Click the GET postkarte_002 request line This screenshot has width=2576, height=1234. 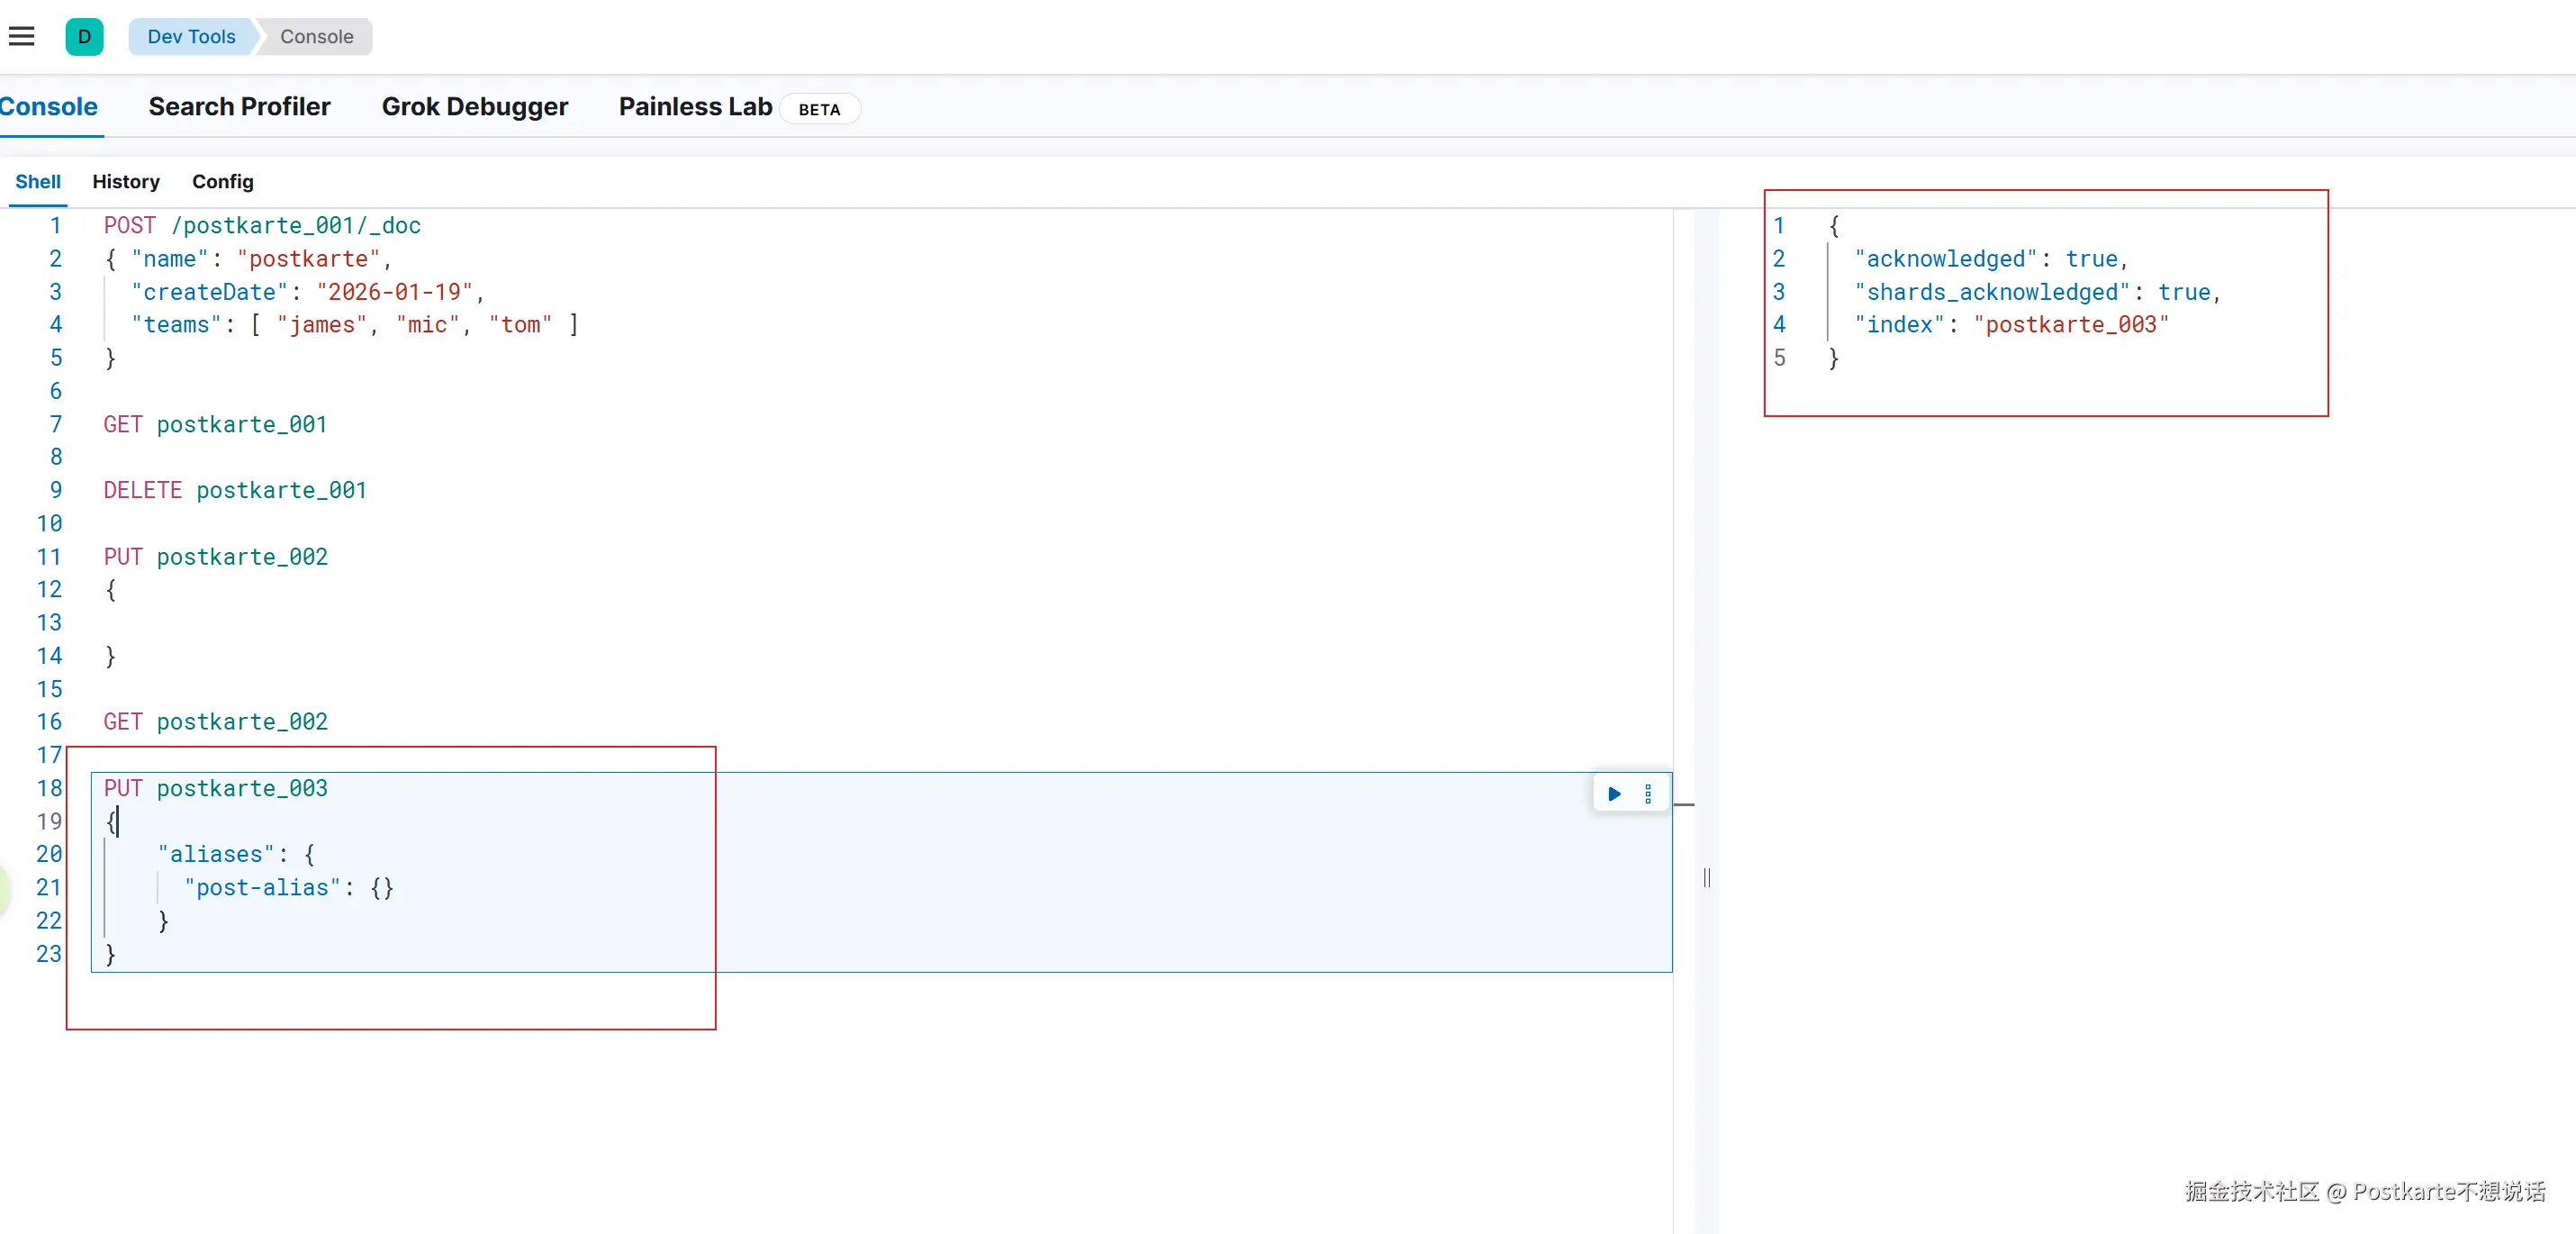[x=216, y=722]
